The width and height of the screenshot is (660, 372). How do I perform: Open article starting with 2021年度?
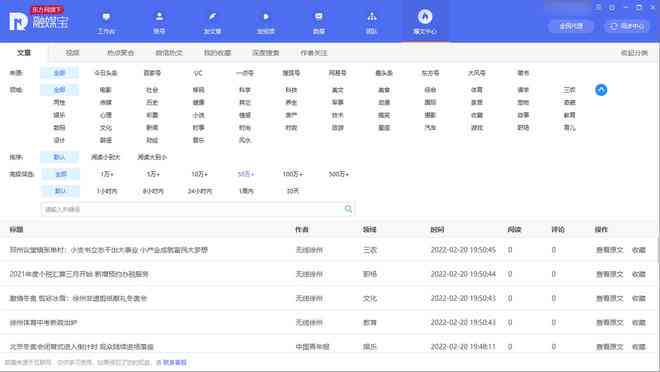coord(79,274)
